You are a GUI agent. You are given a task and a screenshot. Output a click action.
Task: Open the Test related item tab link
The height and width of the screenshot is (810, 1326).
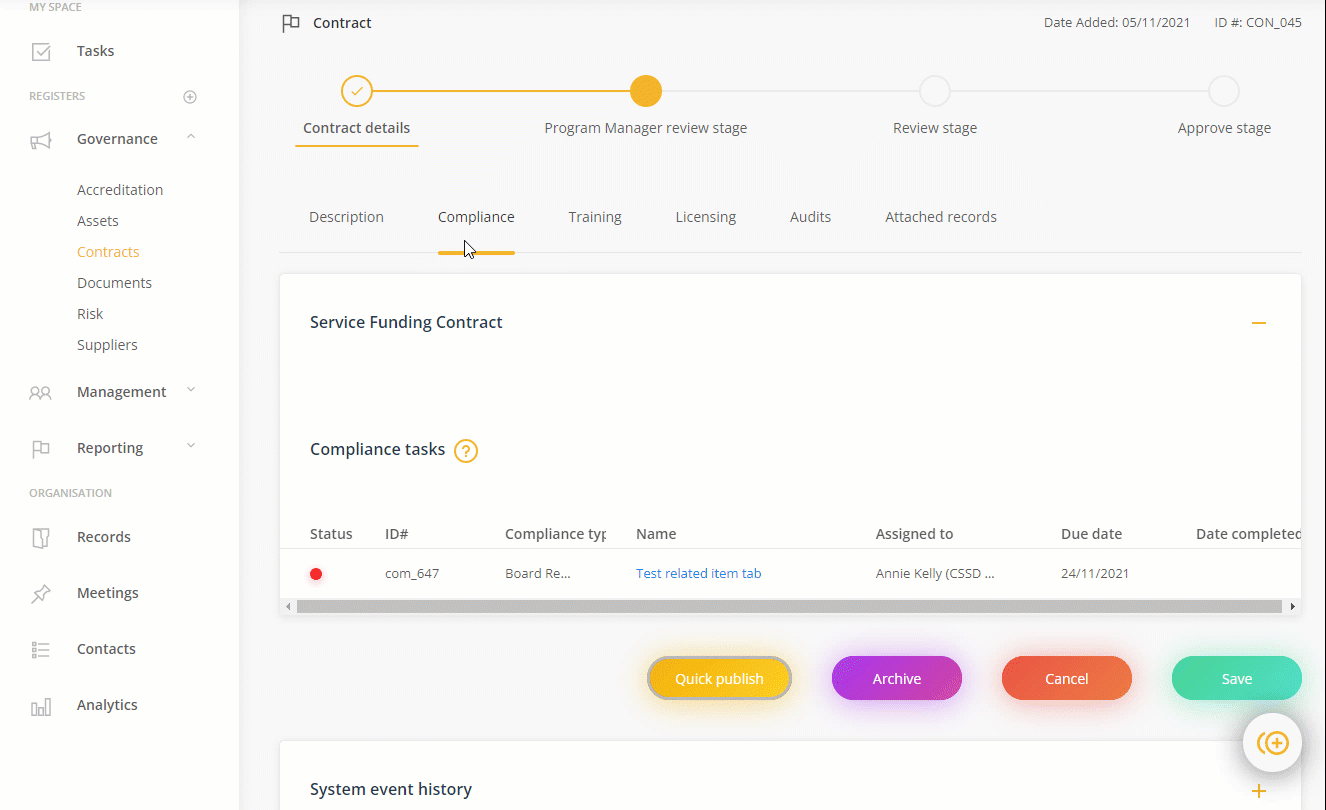[x=698, y=573]
